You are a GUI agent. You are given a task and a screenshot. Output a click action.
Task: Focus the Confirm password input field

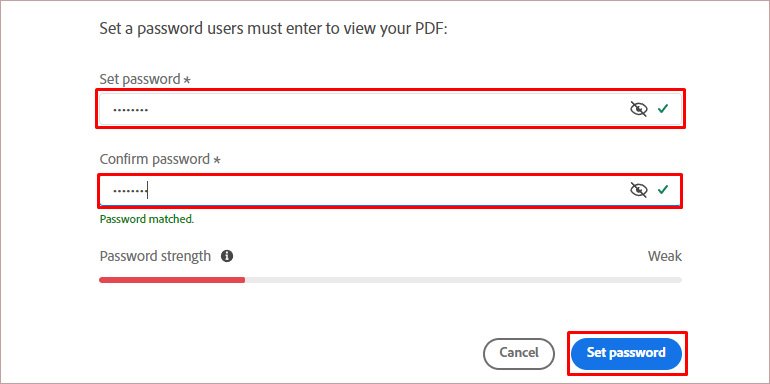pos(390,190)
